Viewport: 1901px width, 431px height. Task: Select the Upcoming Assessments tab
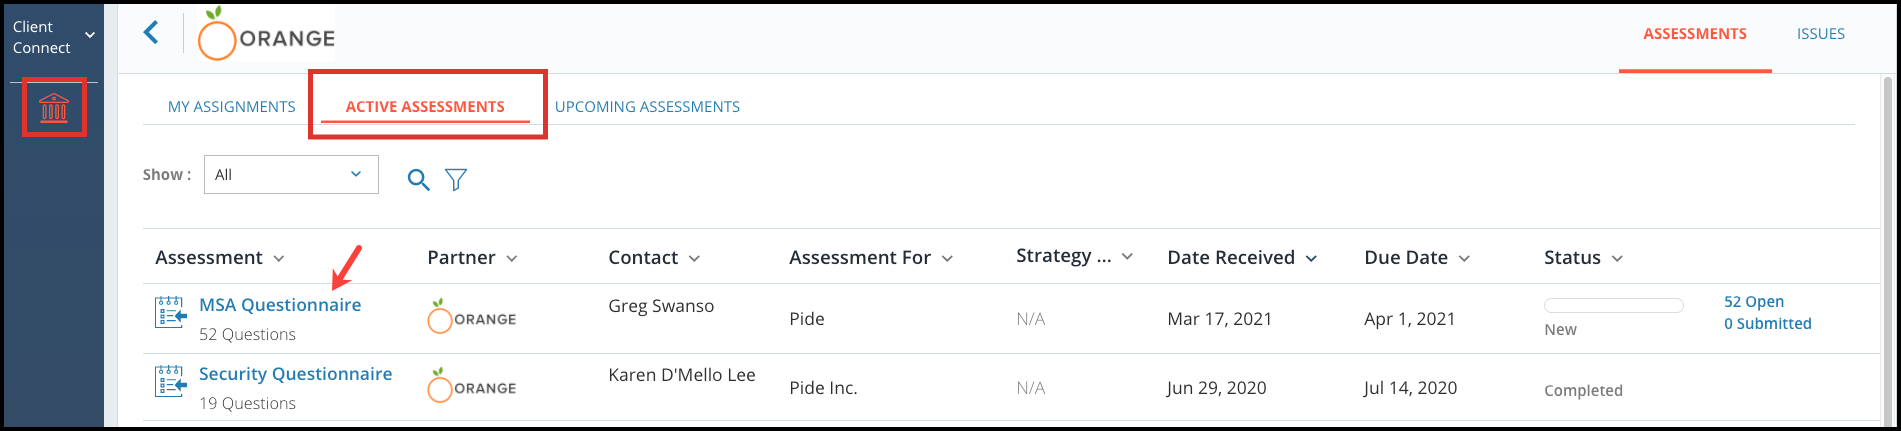(647, 107)
